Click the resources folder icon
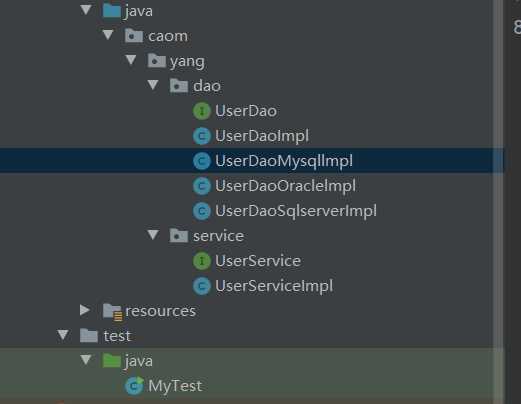The height and width of the screenshot is (404, 521). 112,312
